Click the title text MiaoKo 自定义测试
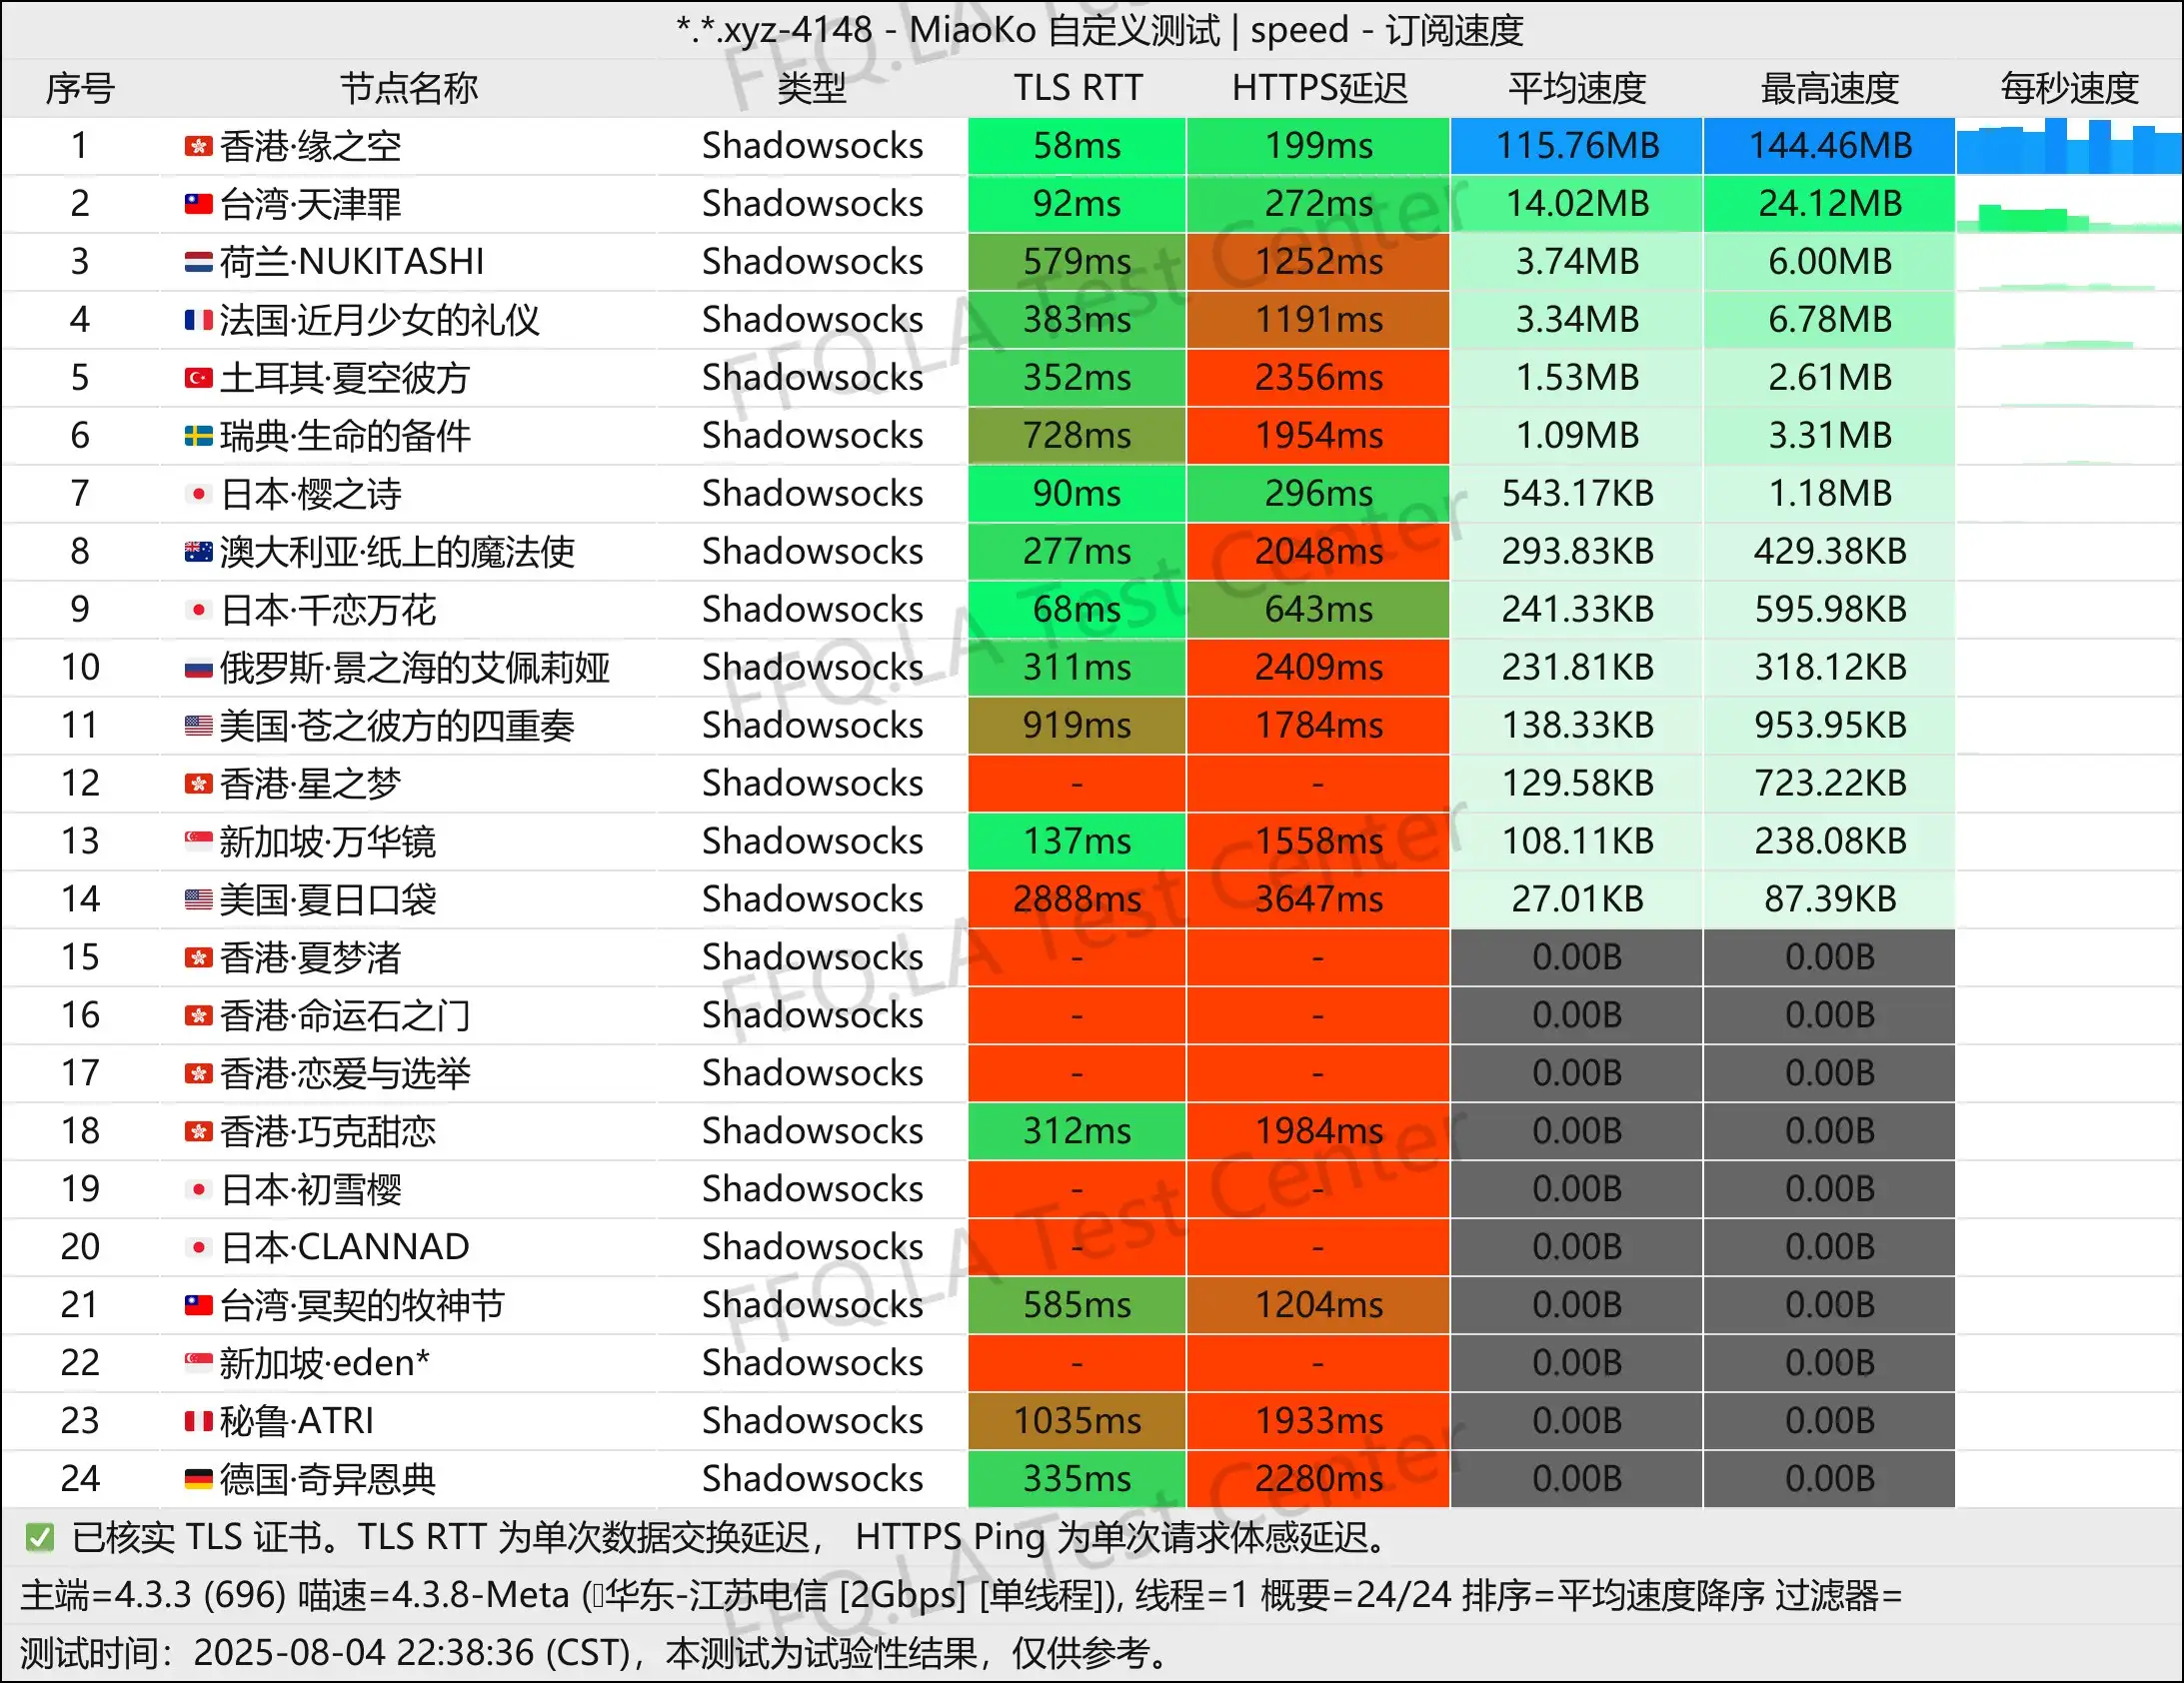The height and width of the screenshot is (1683, 2184). coord(1064,30)
